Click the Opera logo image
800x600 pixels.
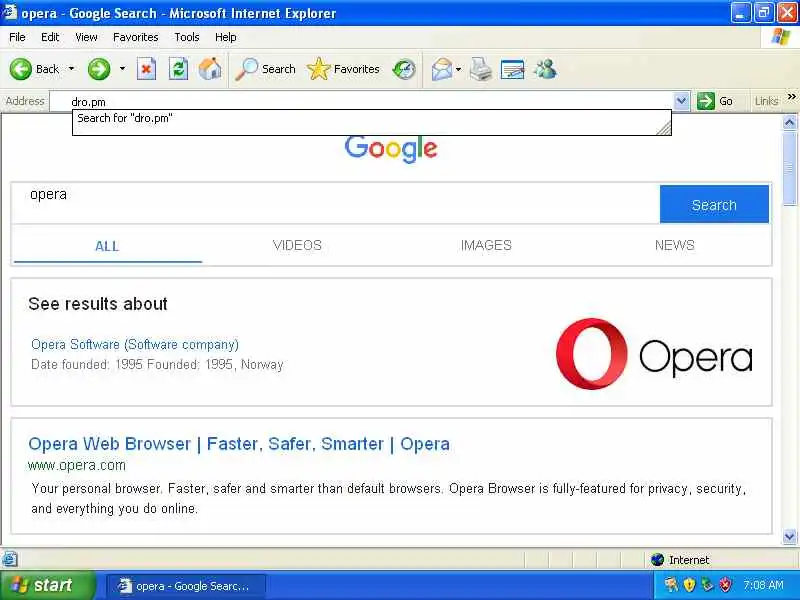point(655,354)
